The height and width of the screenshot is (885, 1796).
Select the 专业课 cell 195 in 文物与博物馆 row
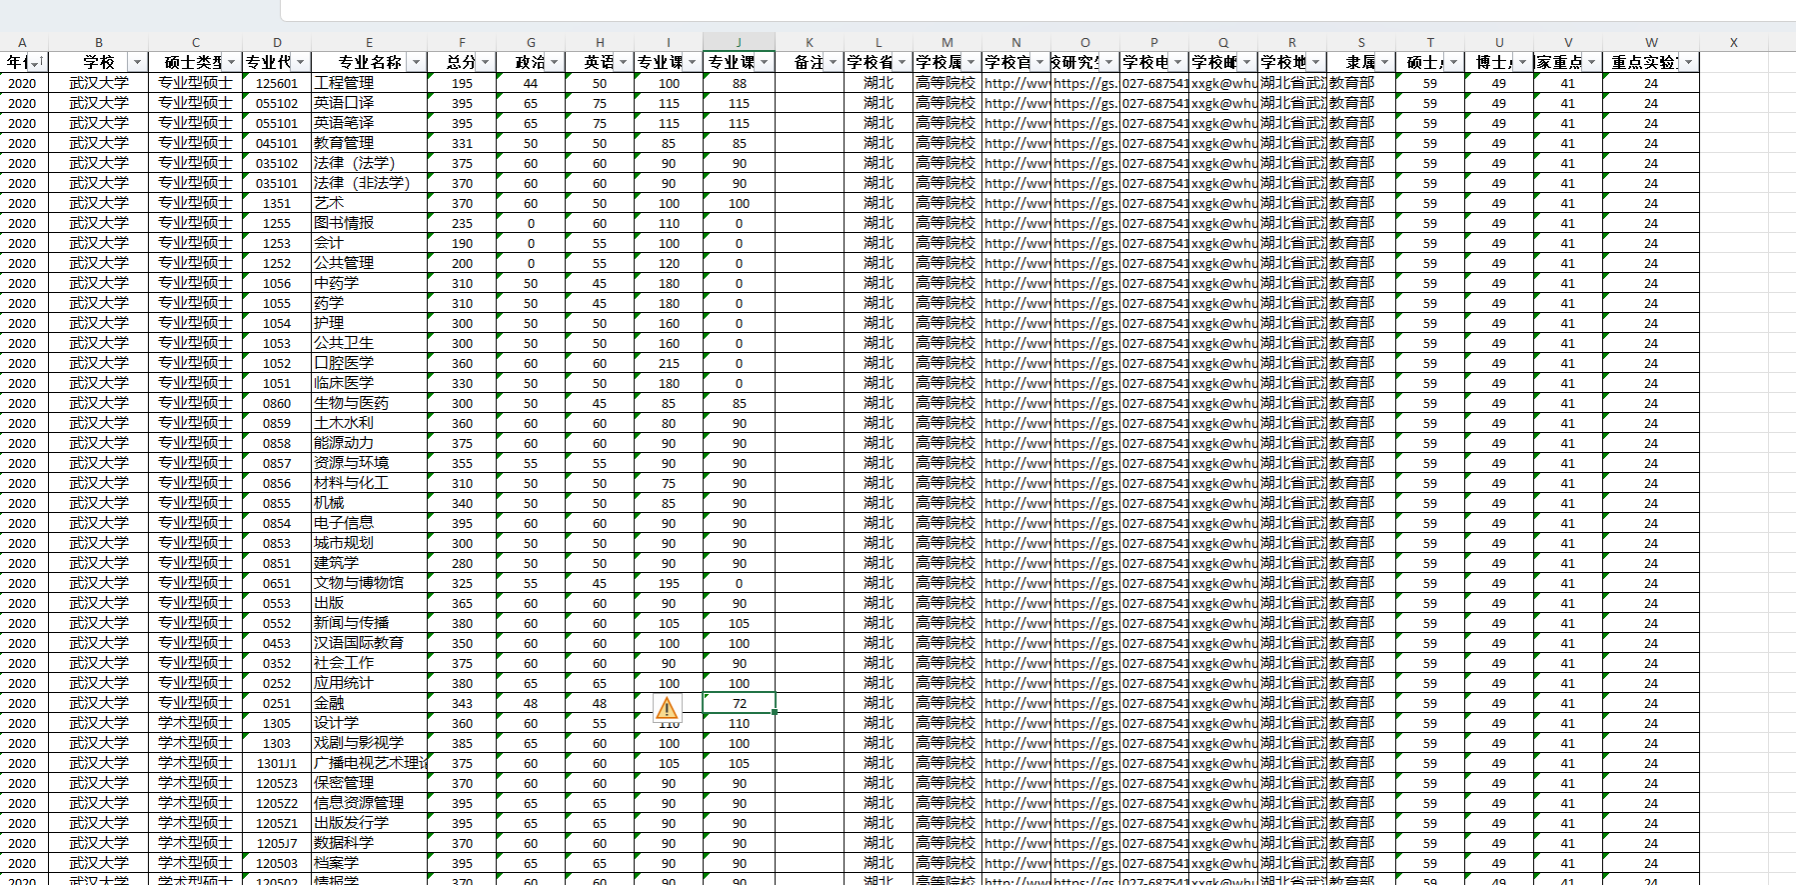pyautogui.click(x=669, y=583)
